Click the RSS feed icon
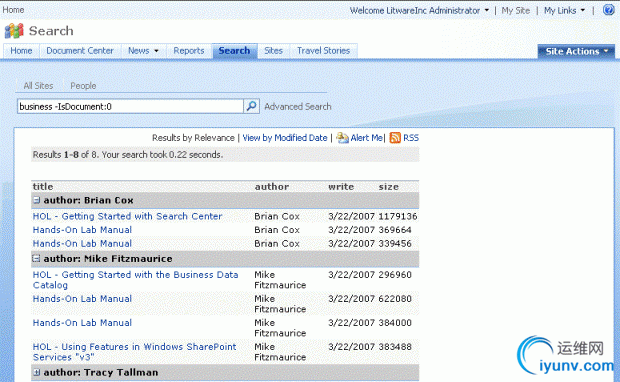This screenshot has height=382, width=620. click(x=395, y=138)
